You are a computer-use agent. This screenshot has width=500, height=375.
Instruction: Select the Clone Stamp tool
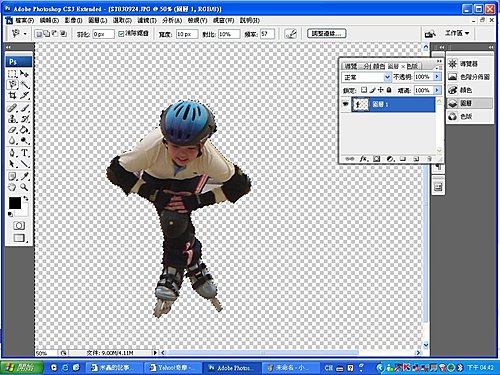[x=12, y=119]
